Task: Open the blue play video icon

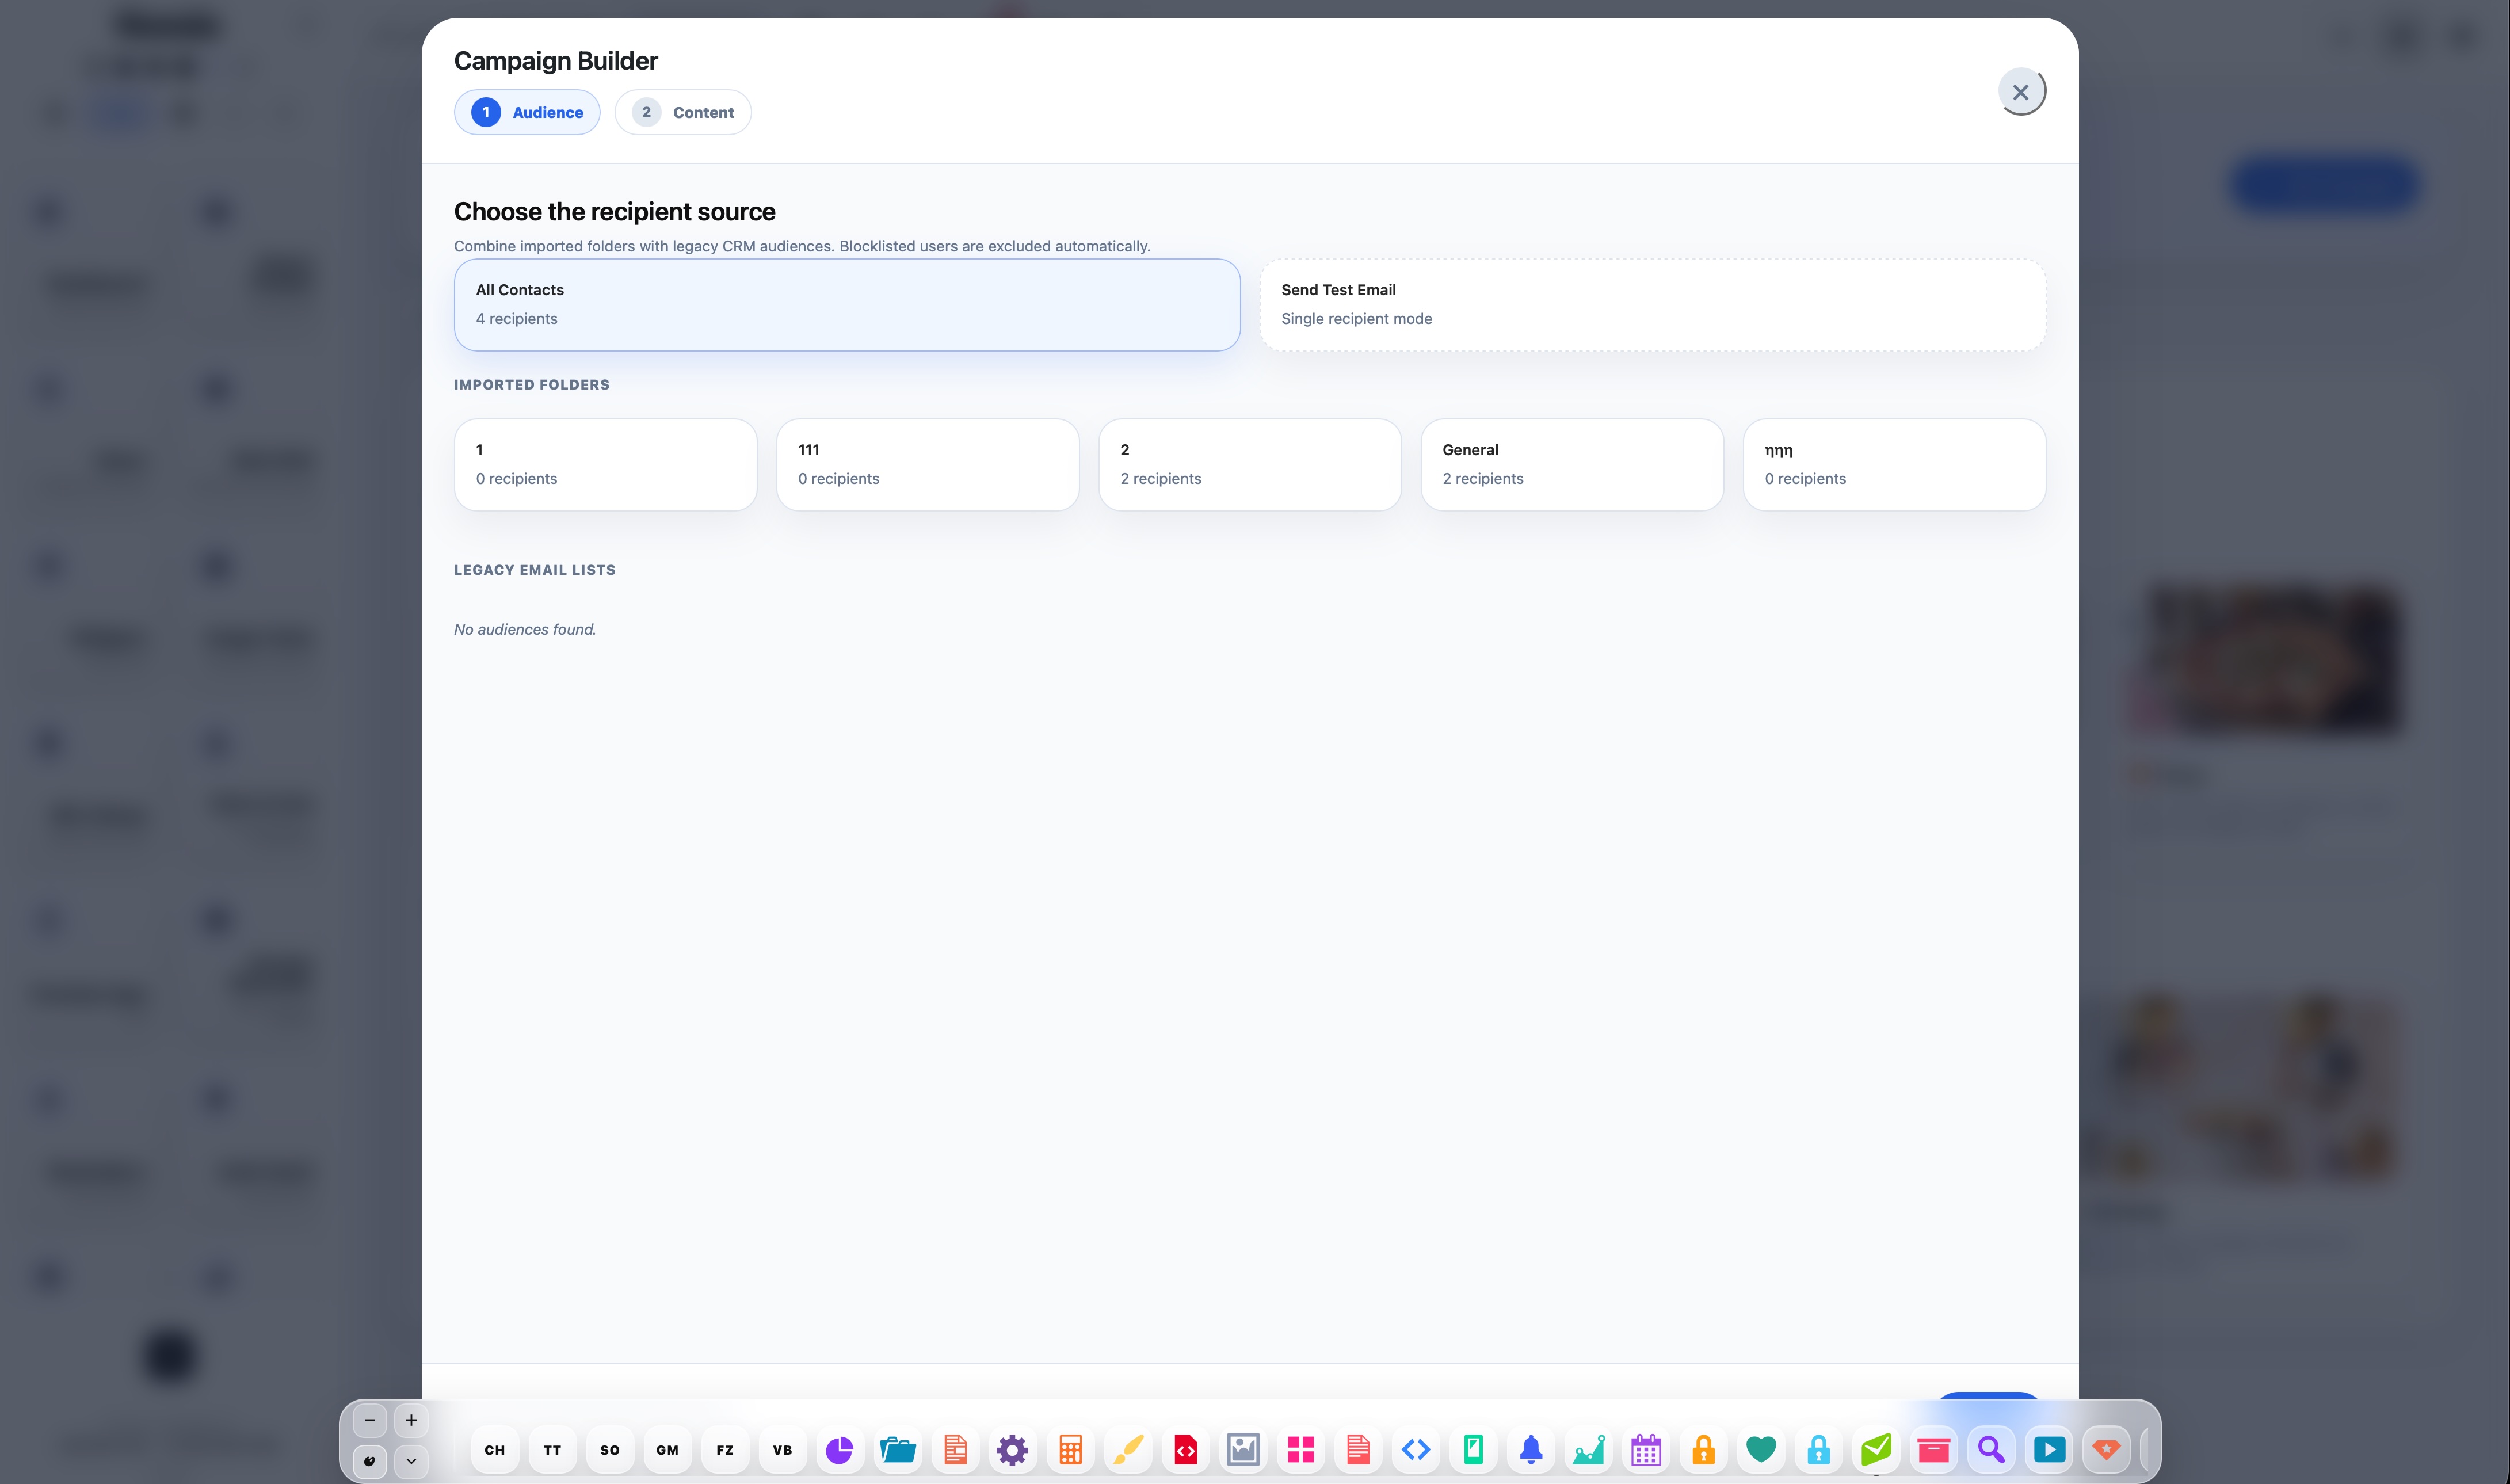Action: coord(2049,1449)
